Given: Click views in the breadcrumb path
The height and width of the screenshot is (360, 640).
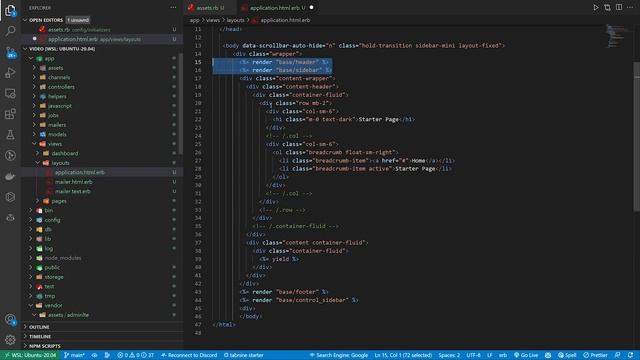Looking at the screenshot, I should (x=213, y=20).
